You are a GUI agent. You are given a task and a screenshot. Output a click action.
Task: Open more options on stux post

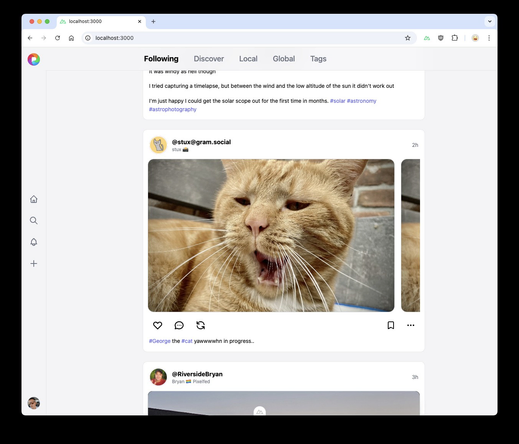tap(411, 325)
